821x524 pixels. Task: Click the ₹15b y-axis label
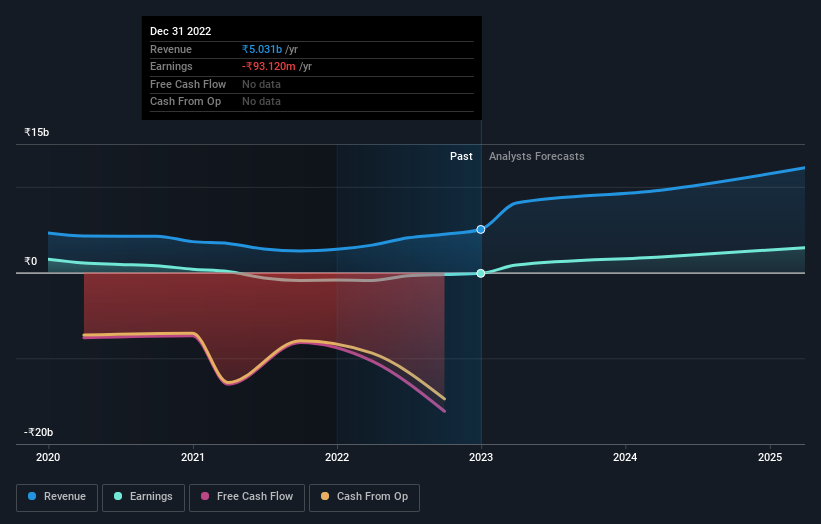click(x=37, y=132)
